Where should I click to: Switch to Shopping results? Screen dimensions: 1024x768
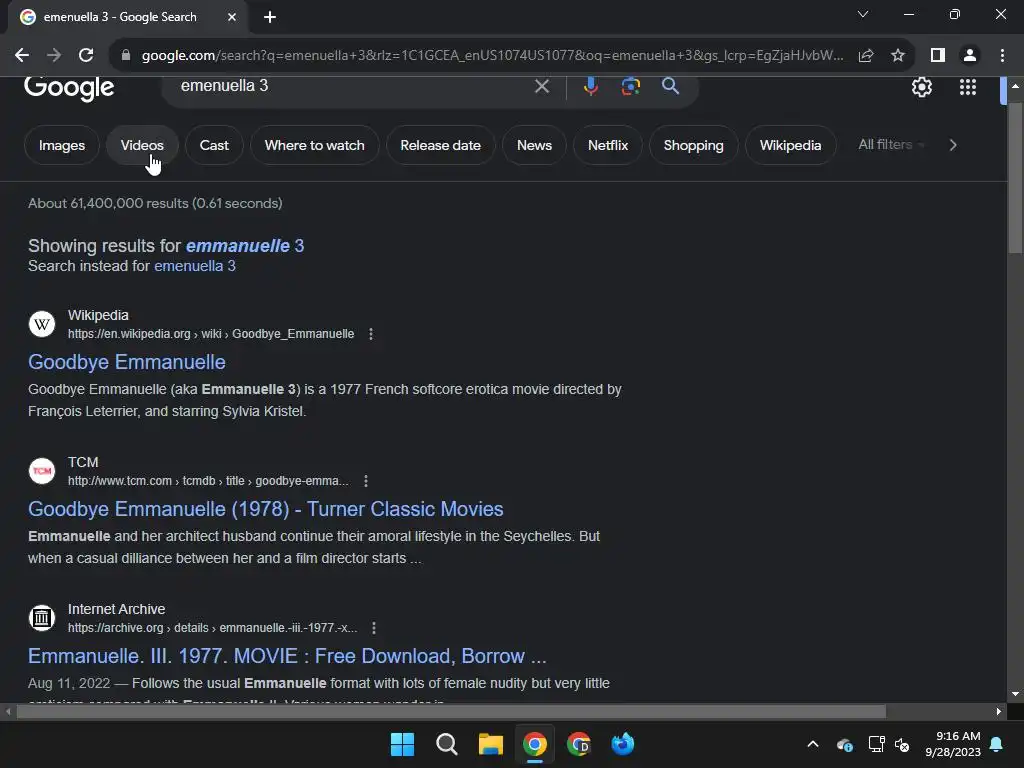(x=694, y=145)
